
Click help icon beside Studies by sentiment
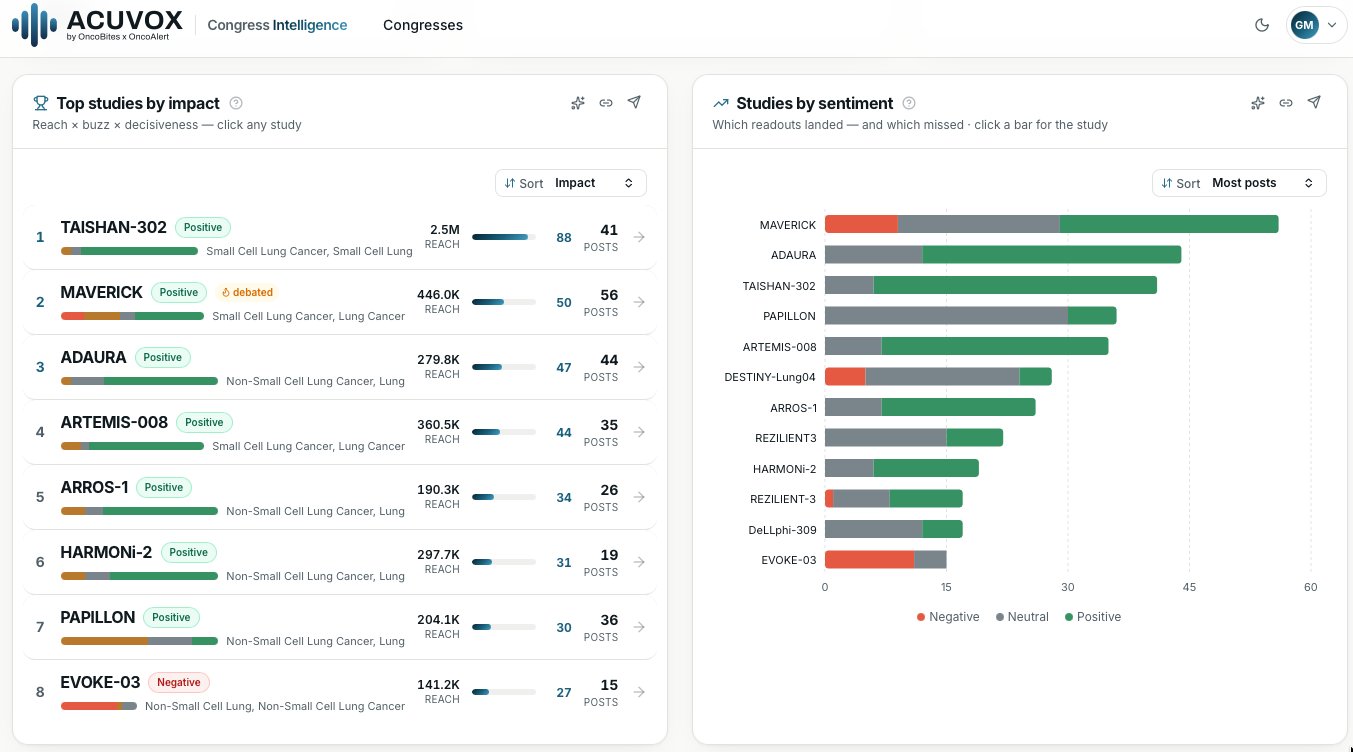point(909,103)
